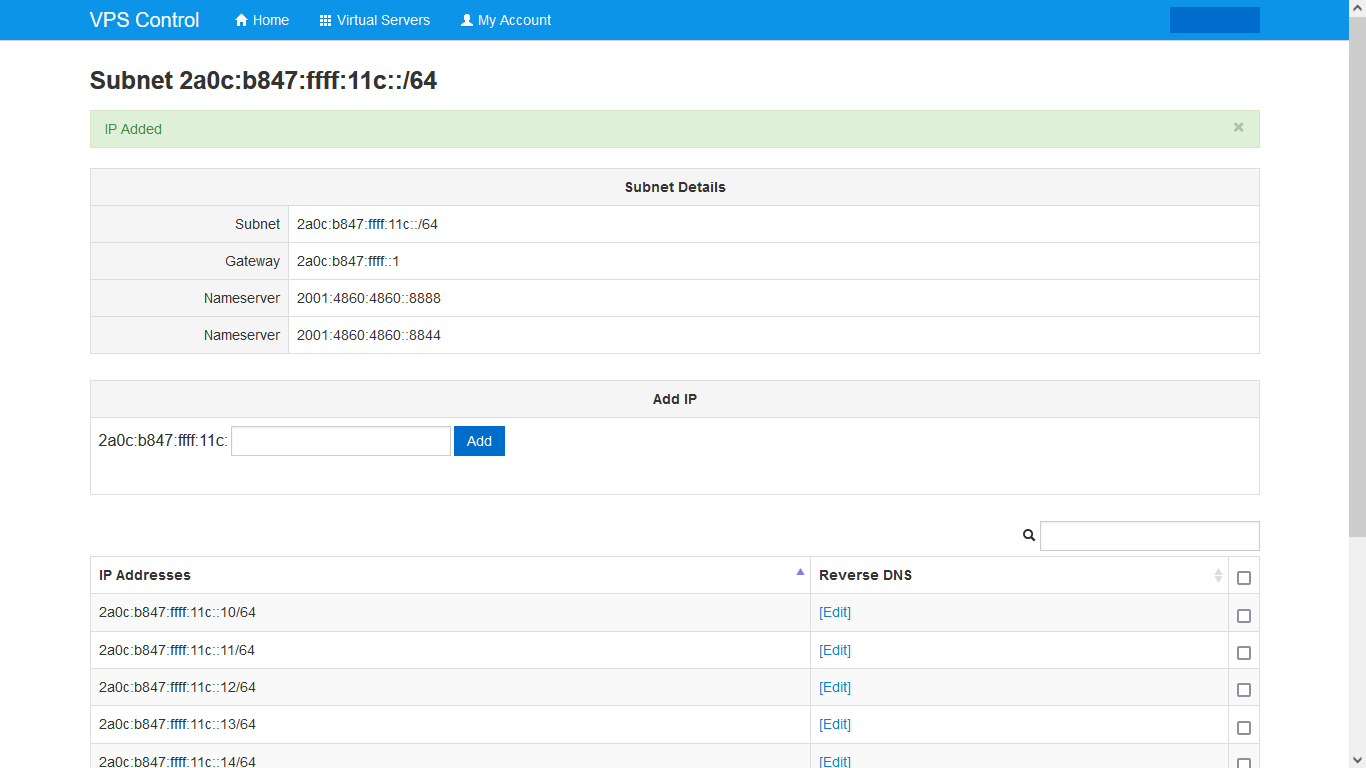Image resolution: width=1366 pixels, height=768 pixels.
Task: Edit reverse DNS for ::12/64
Action: tap(835, 687)
